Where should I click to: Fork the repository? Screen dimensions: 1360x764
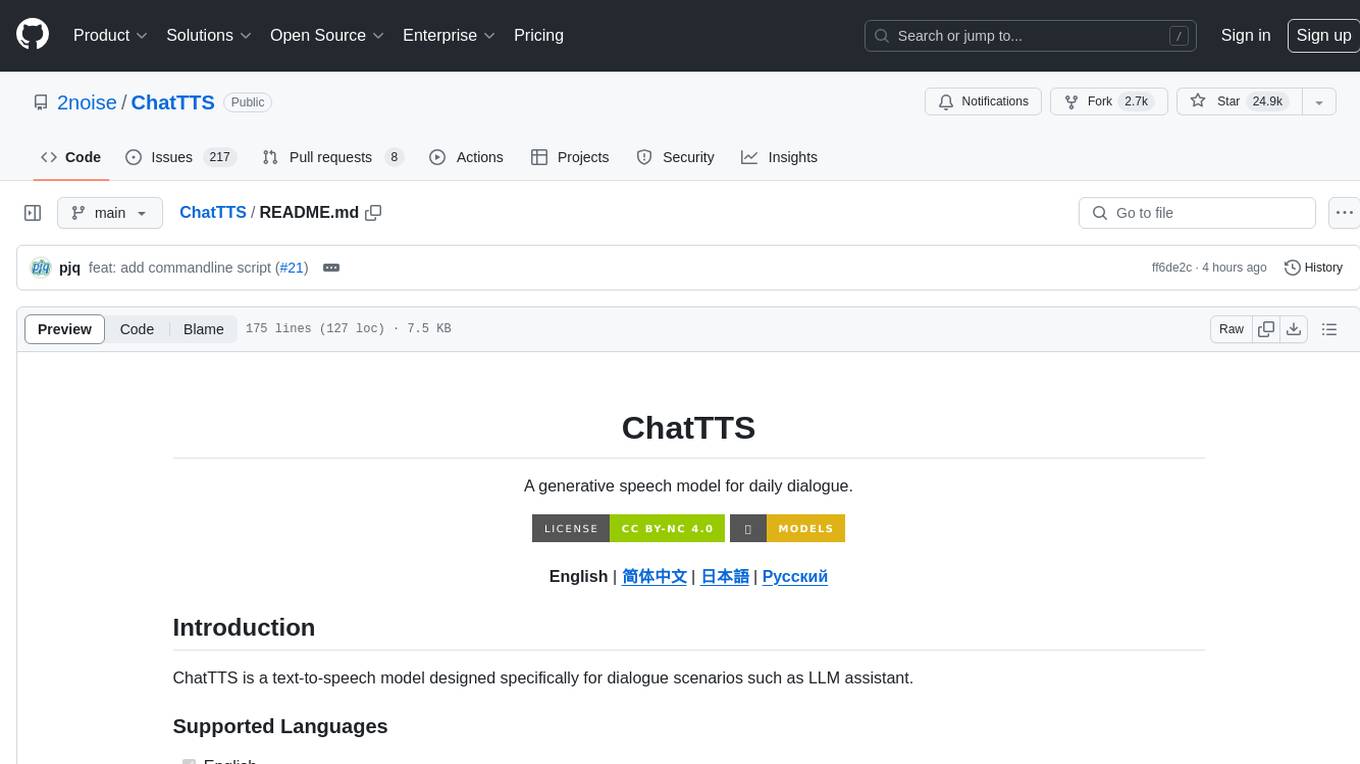point(1109,102)
